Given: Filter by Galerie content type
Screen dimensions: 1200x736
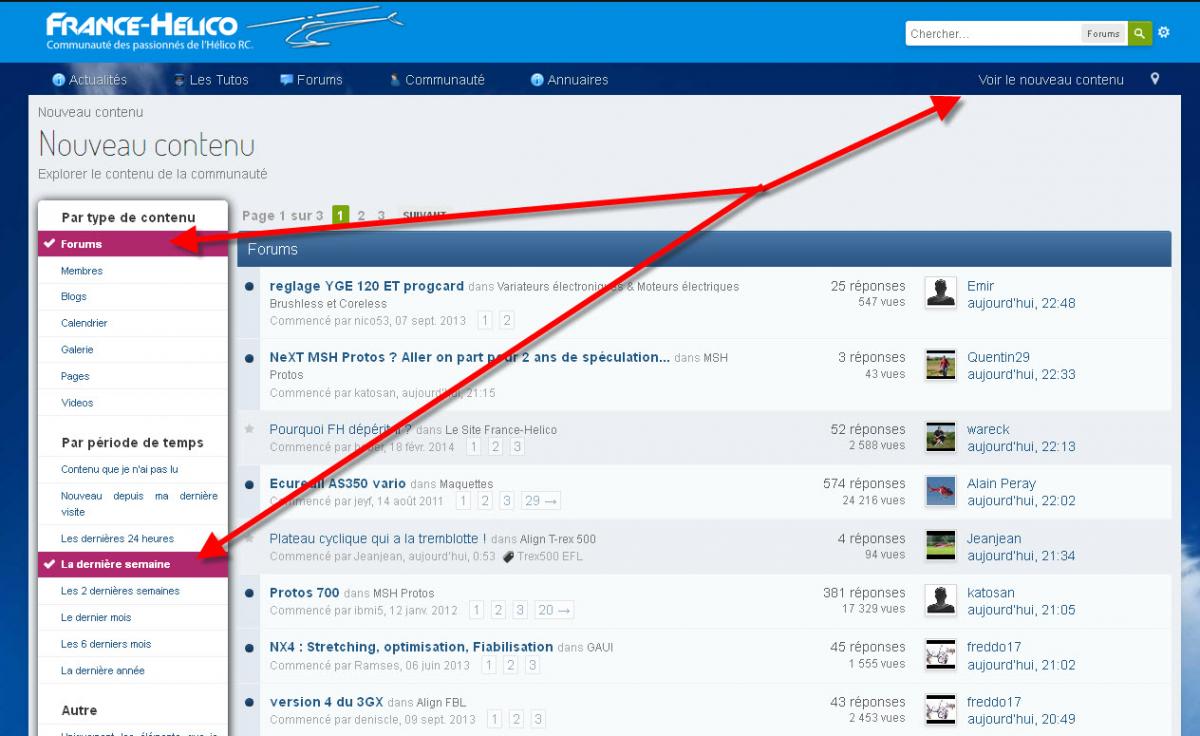Looking at the screenshot, I should click(x=133, y=350).
